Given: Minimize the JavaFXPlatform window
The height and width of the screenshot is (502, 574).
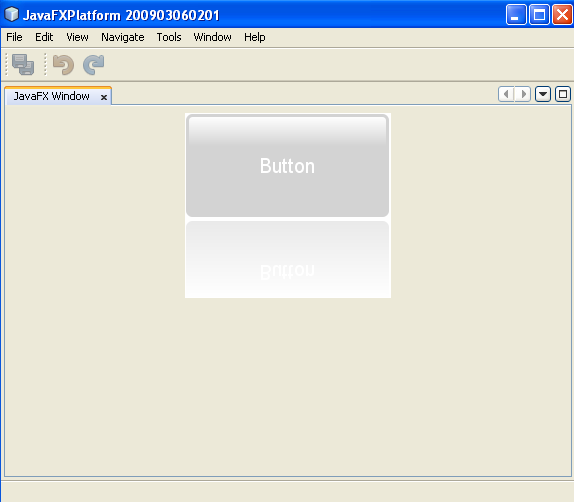Looking at the screenshot, I should coord(516,15).
